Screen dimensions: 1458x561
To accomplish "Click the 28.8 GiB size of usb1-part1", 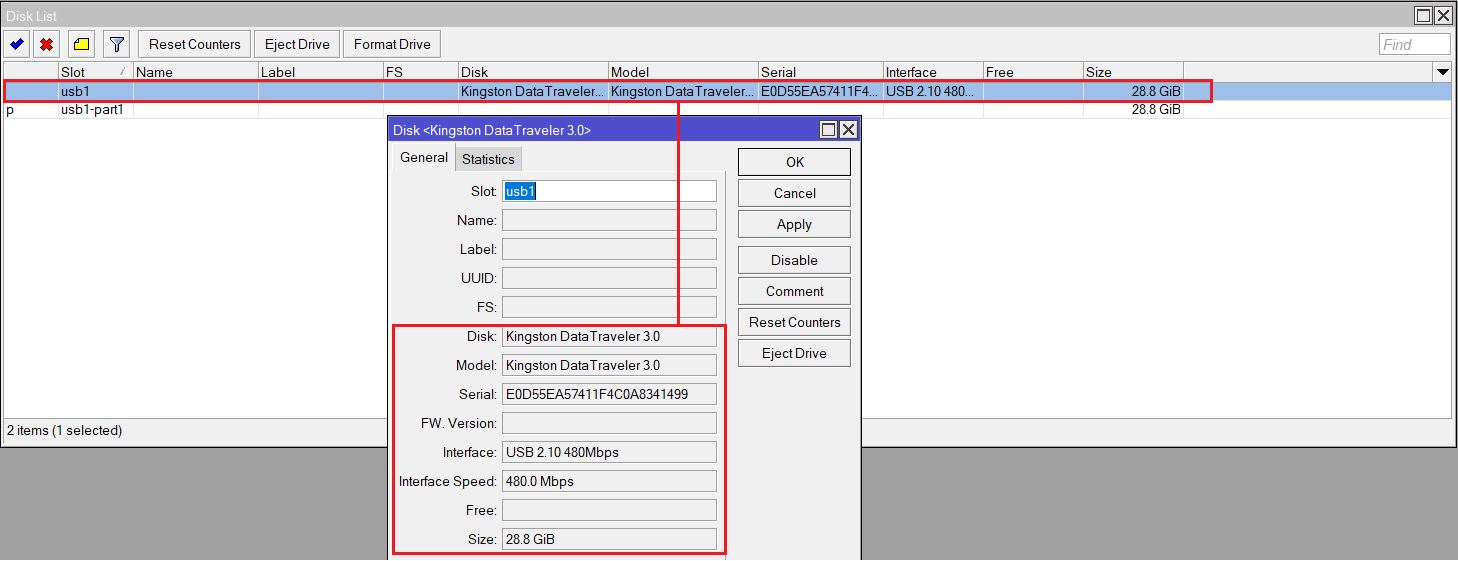I will 1133,110.
